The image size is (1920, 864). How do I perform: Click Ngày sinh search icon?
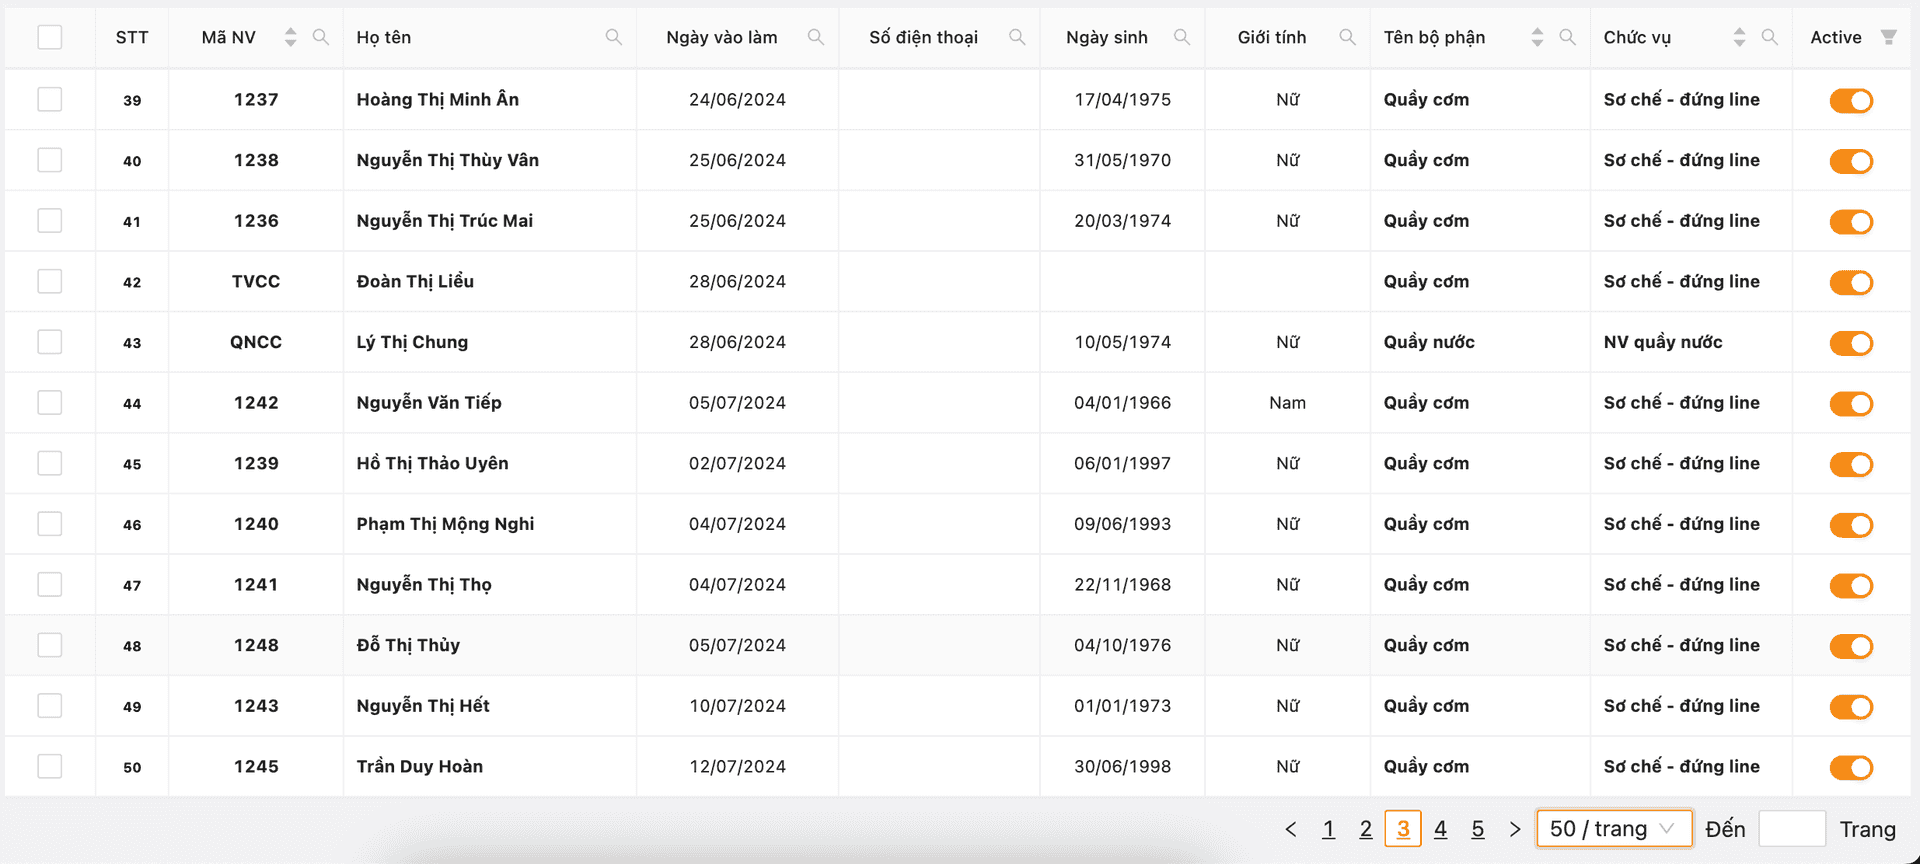pos(1182,37)
